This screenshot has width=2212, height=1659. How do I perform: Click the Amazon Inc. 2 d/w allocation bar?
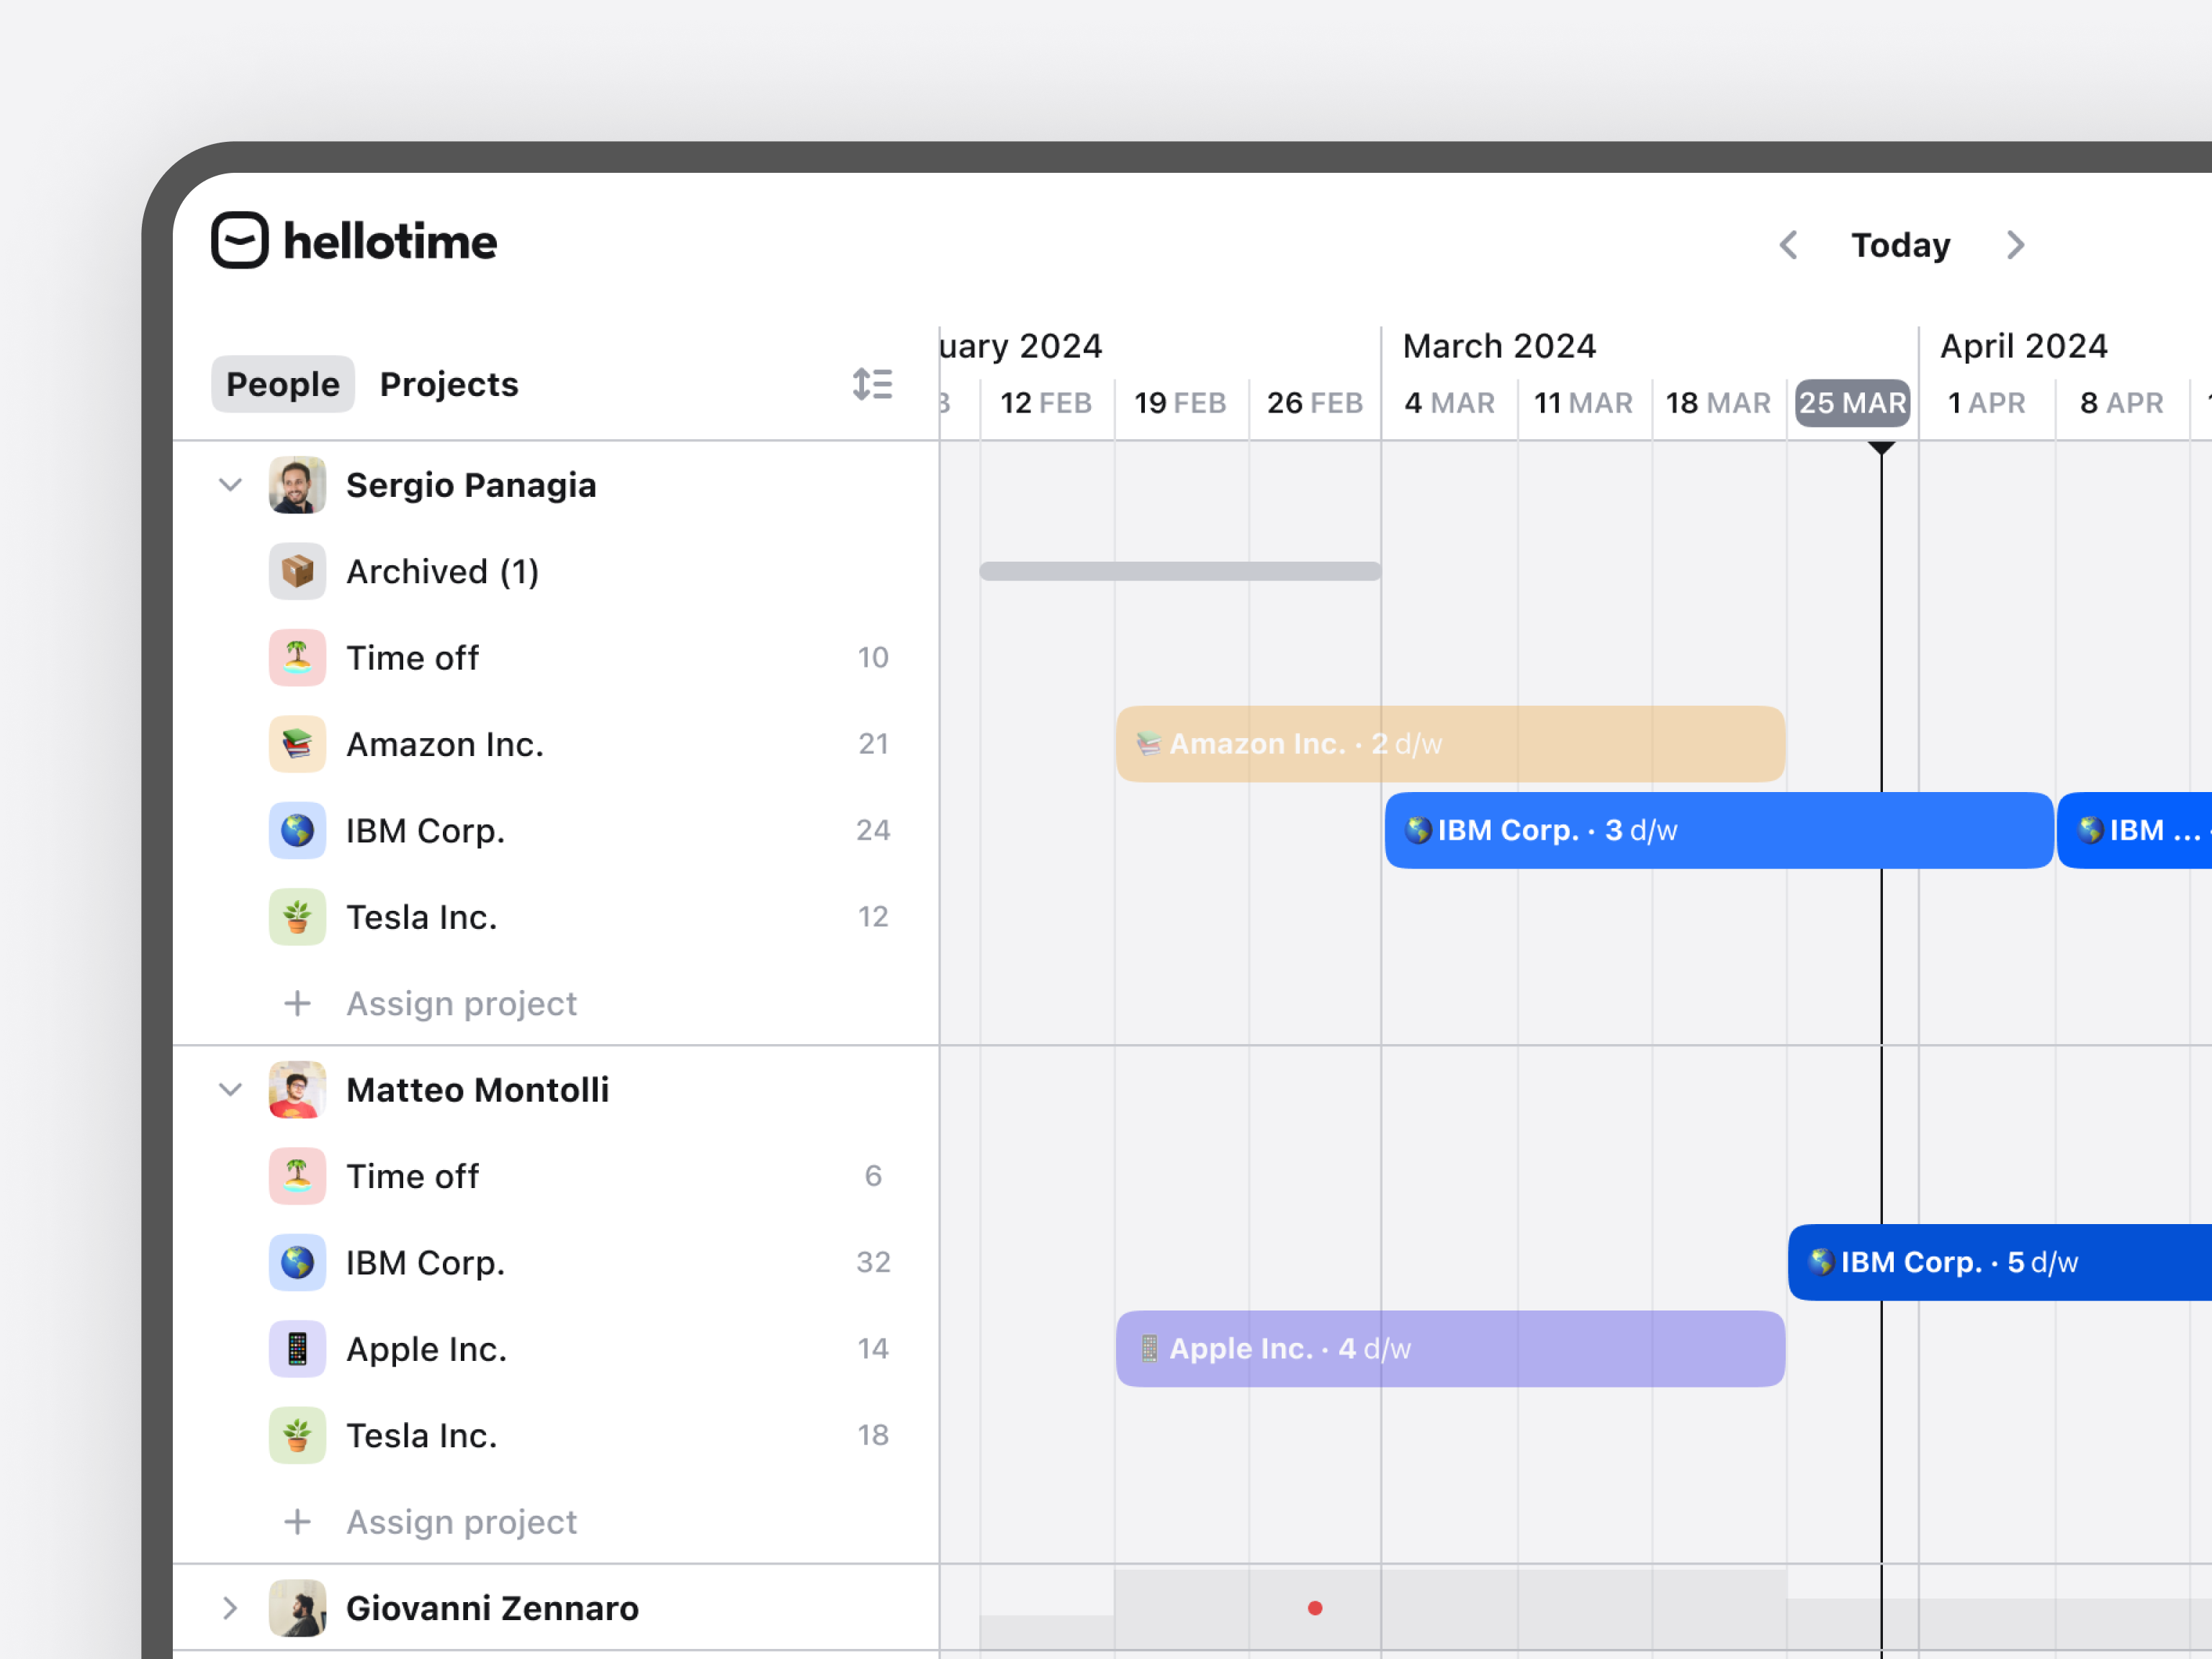click(1450, 744)
